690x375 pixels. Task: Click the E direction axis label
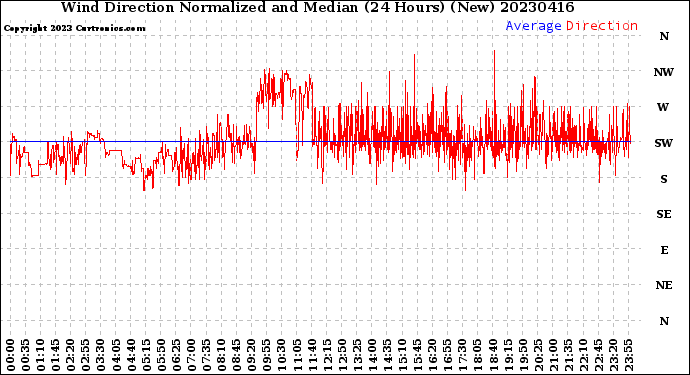click(664, 250)
